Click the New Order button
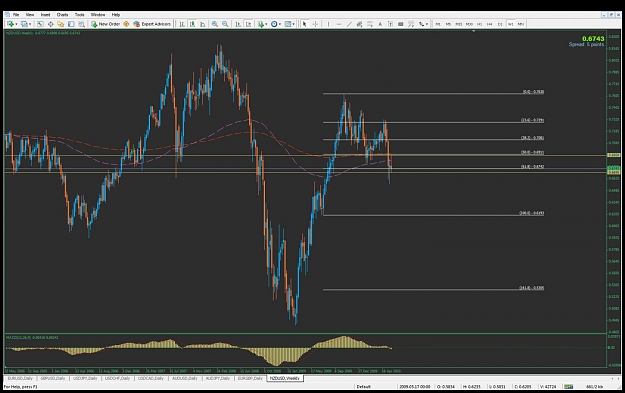625x393 pixels. click(x=106, y=24)
